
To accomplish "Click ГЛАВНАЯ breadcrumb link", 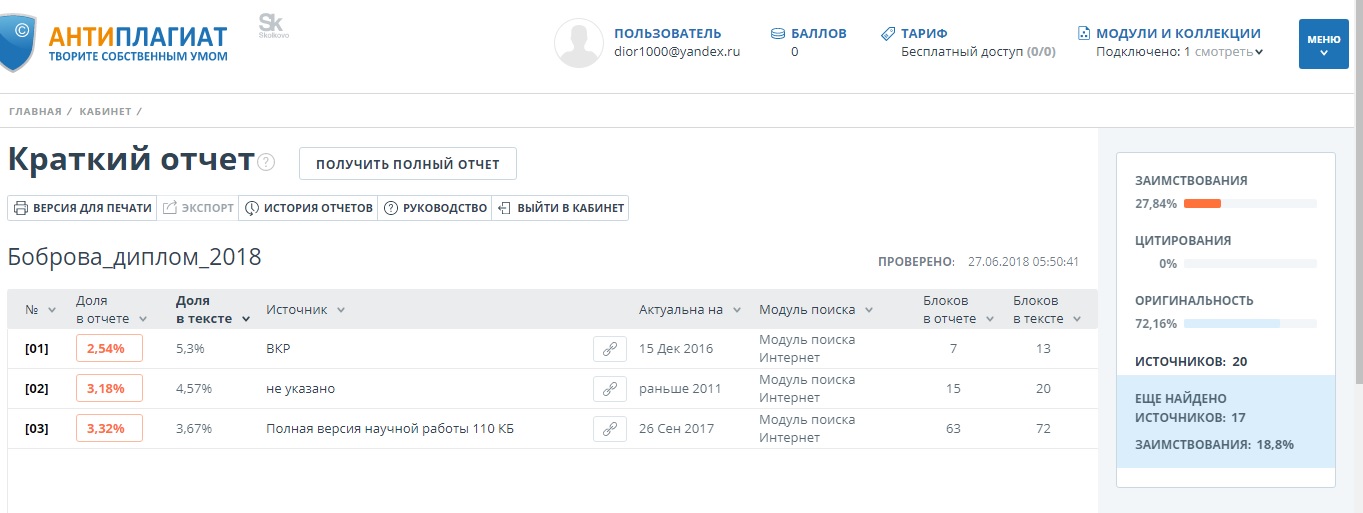I will tap(35, 111).
